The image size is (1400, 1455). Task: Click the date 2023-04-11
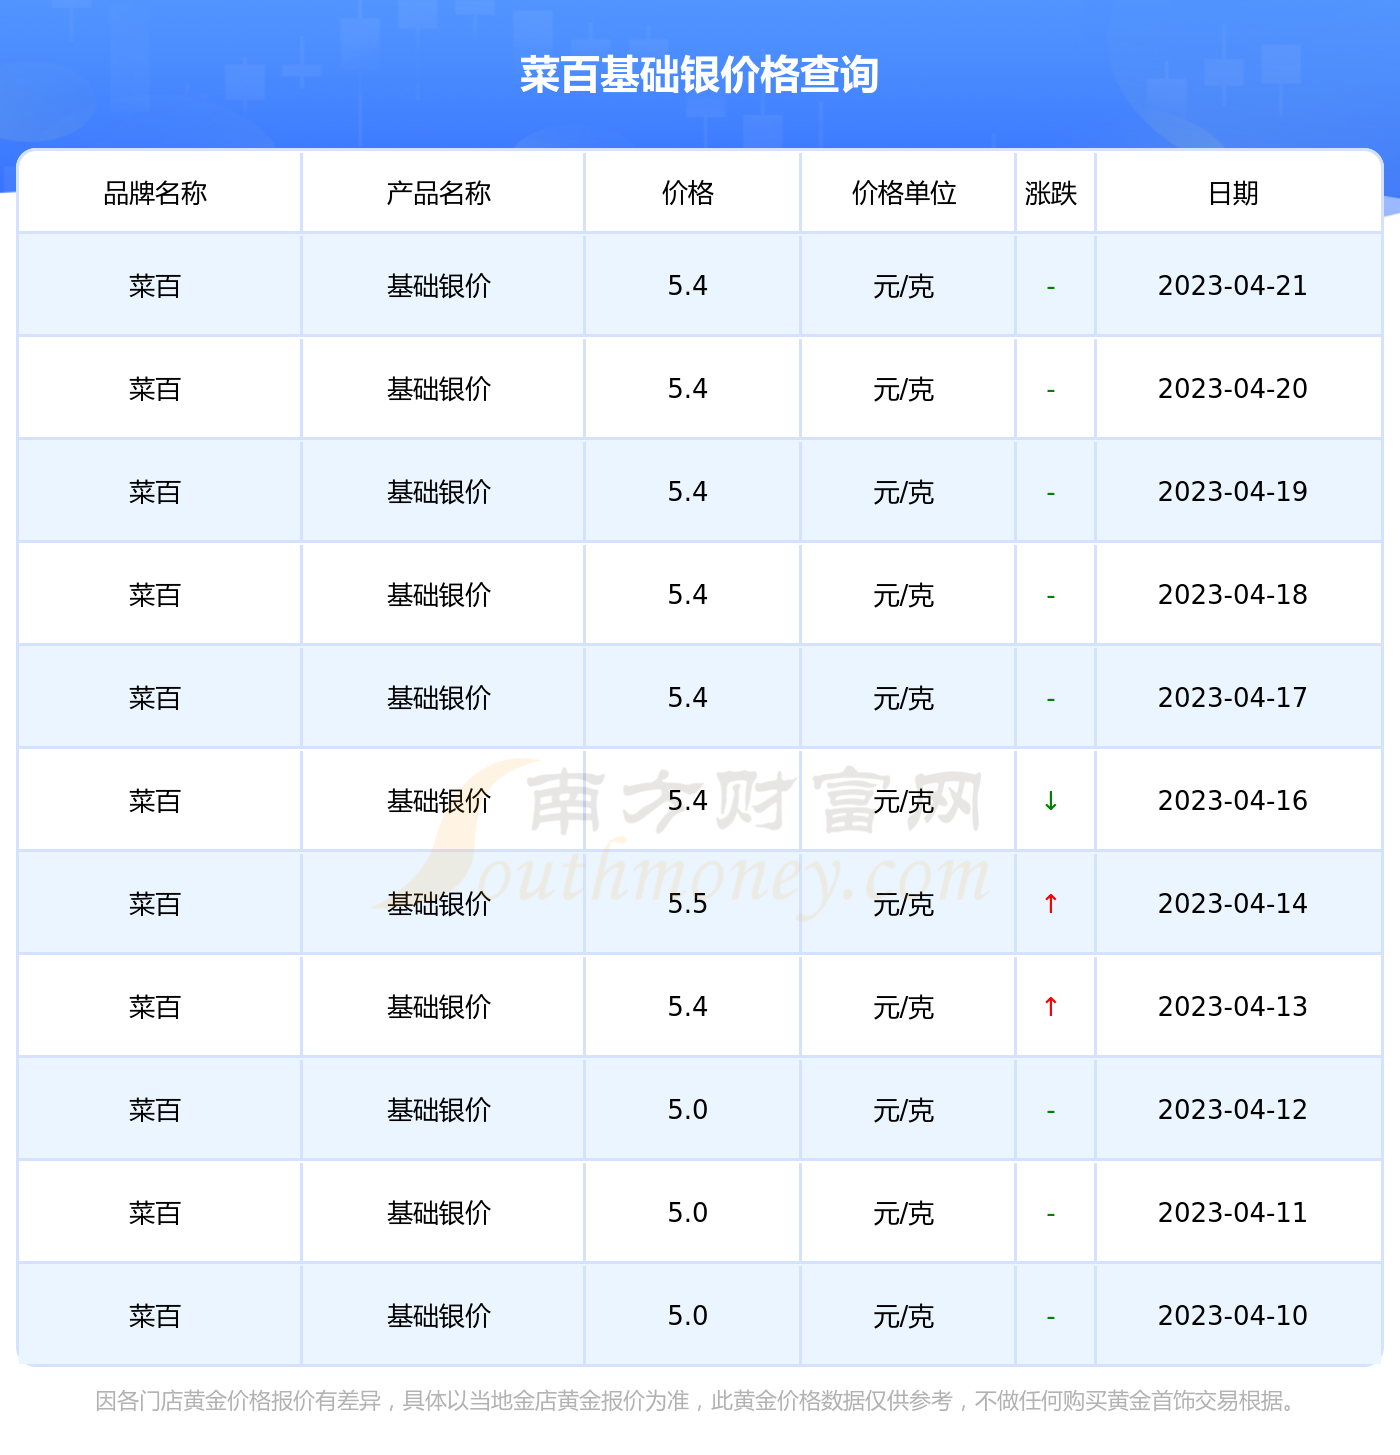click(x=1233, y=1213)
